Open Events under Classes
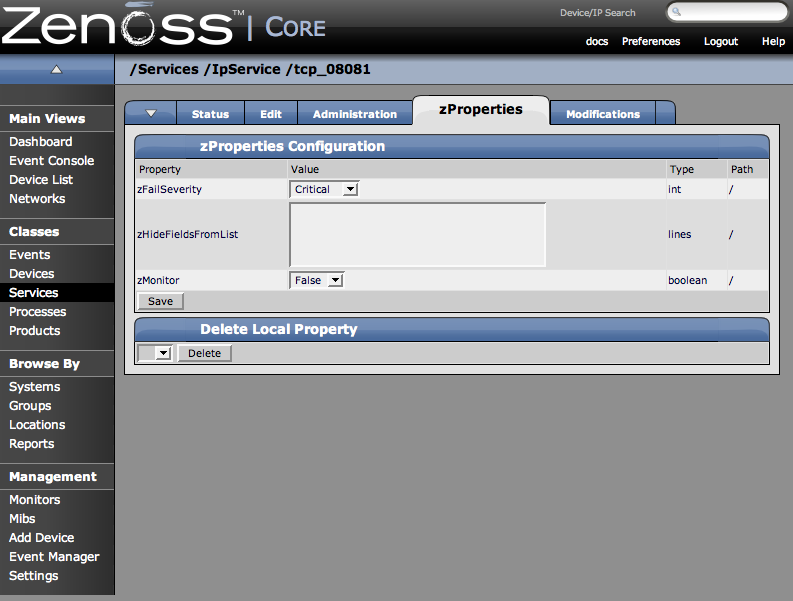The width and height of the screenshot is (793, 601). [x=29, y=254]
